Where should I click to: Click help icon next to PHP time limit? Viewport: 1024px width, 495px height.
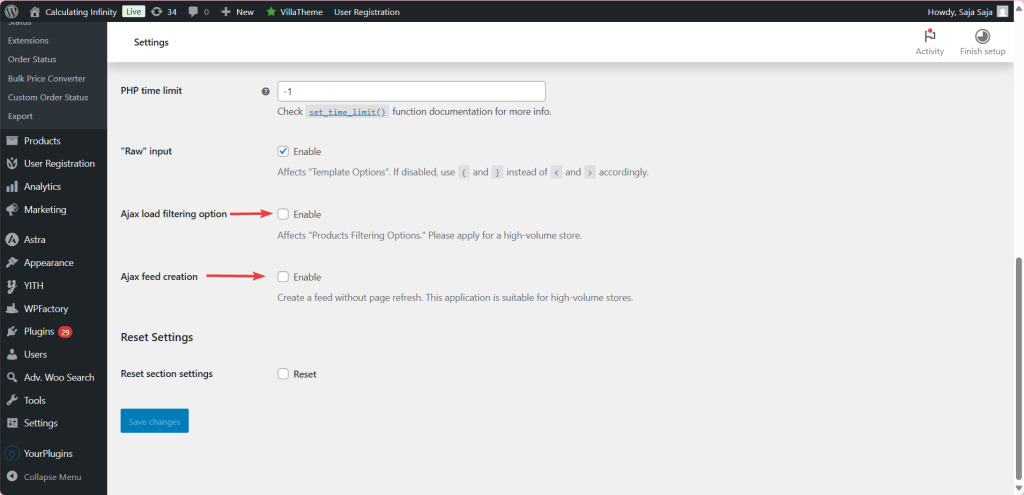point(266,91)
